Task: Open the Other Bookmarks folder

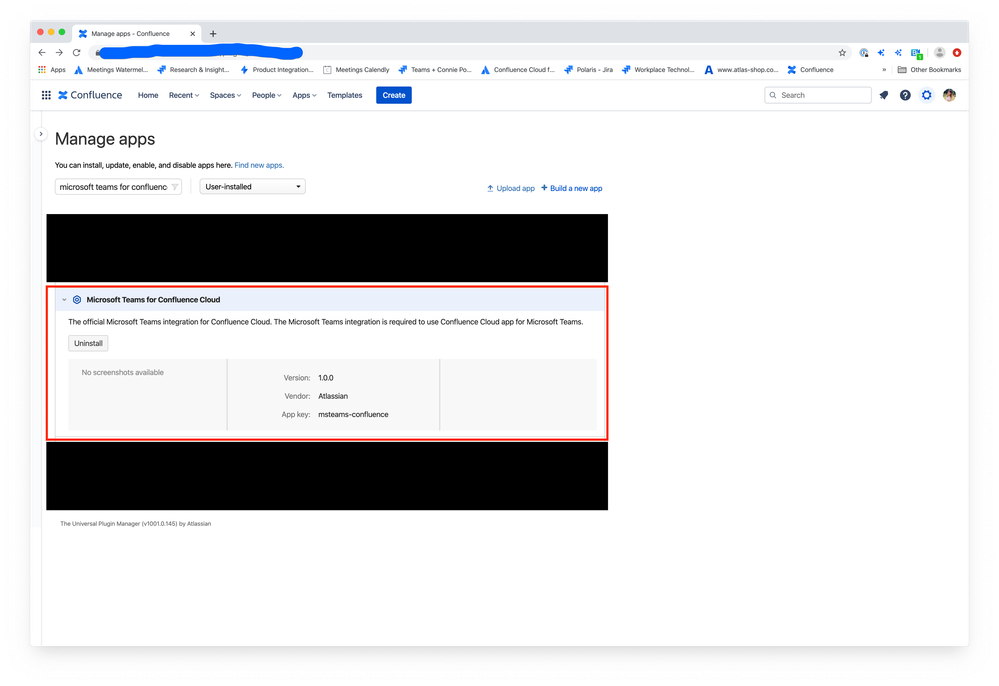Action: [929, 70]
